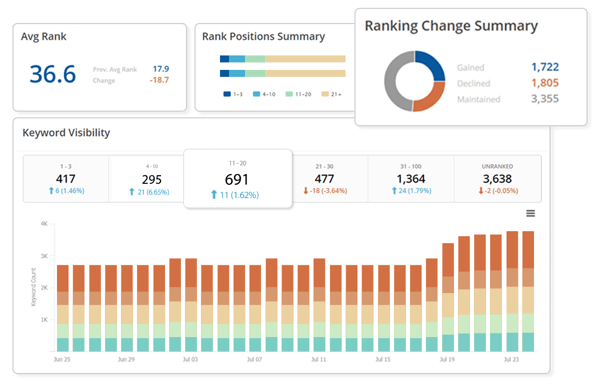
Task: Click the Avg Rank value 36.6
Action: tap(53, 74)
